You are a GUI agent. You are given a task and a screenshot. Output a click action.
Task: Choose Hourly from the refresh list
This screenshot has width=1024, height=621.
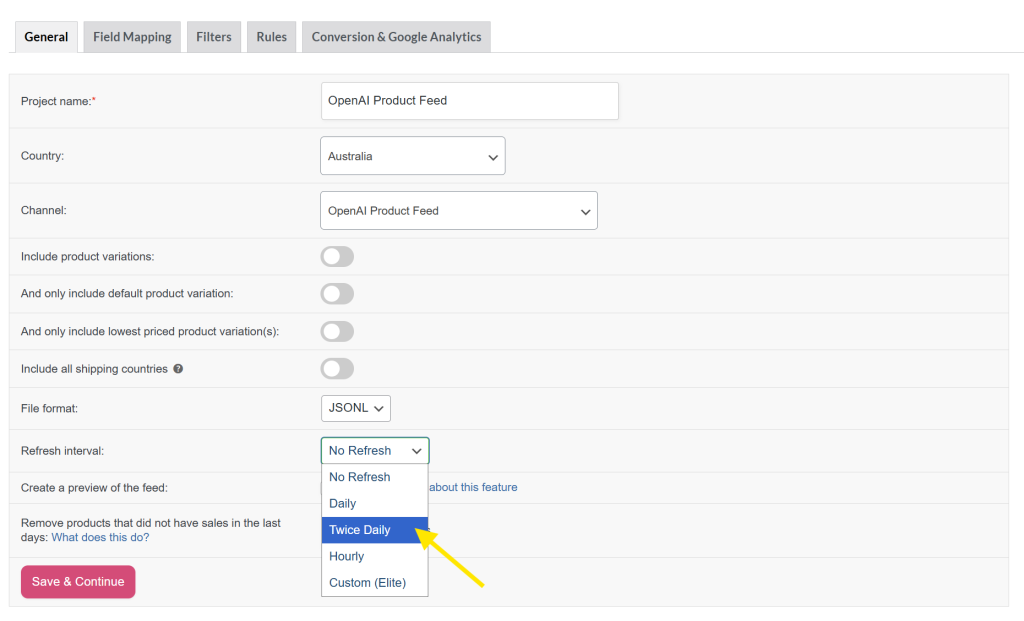(x=346, y=556)
